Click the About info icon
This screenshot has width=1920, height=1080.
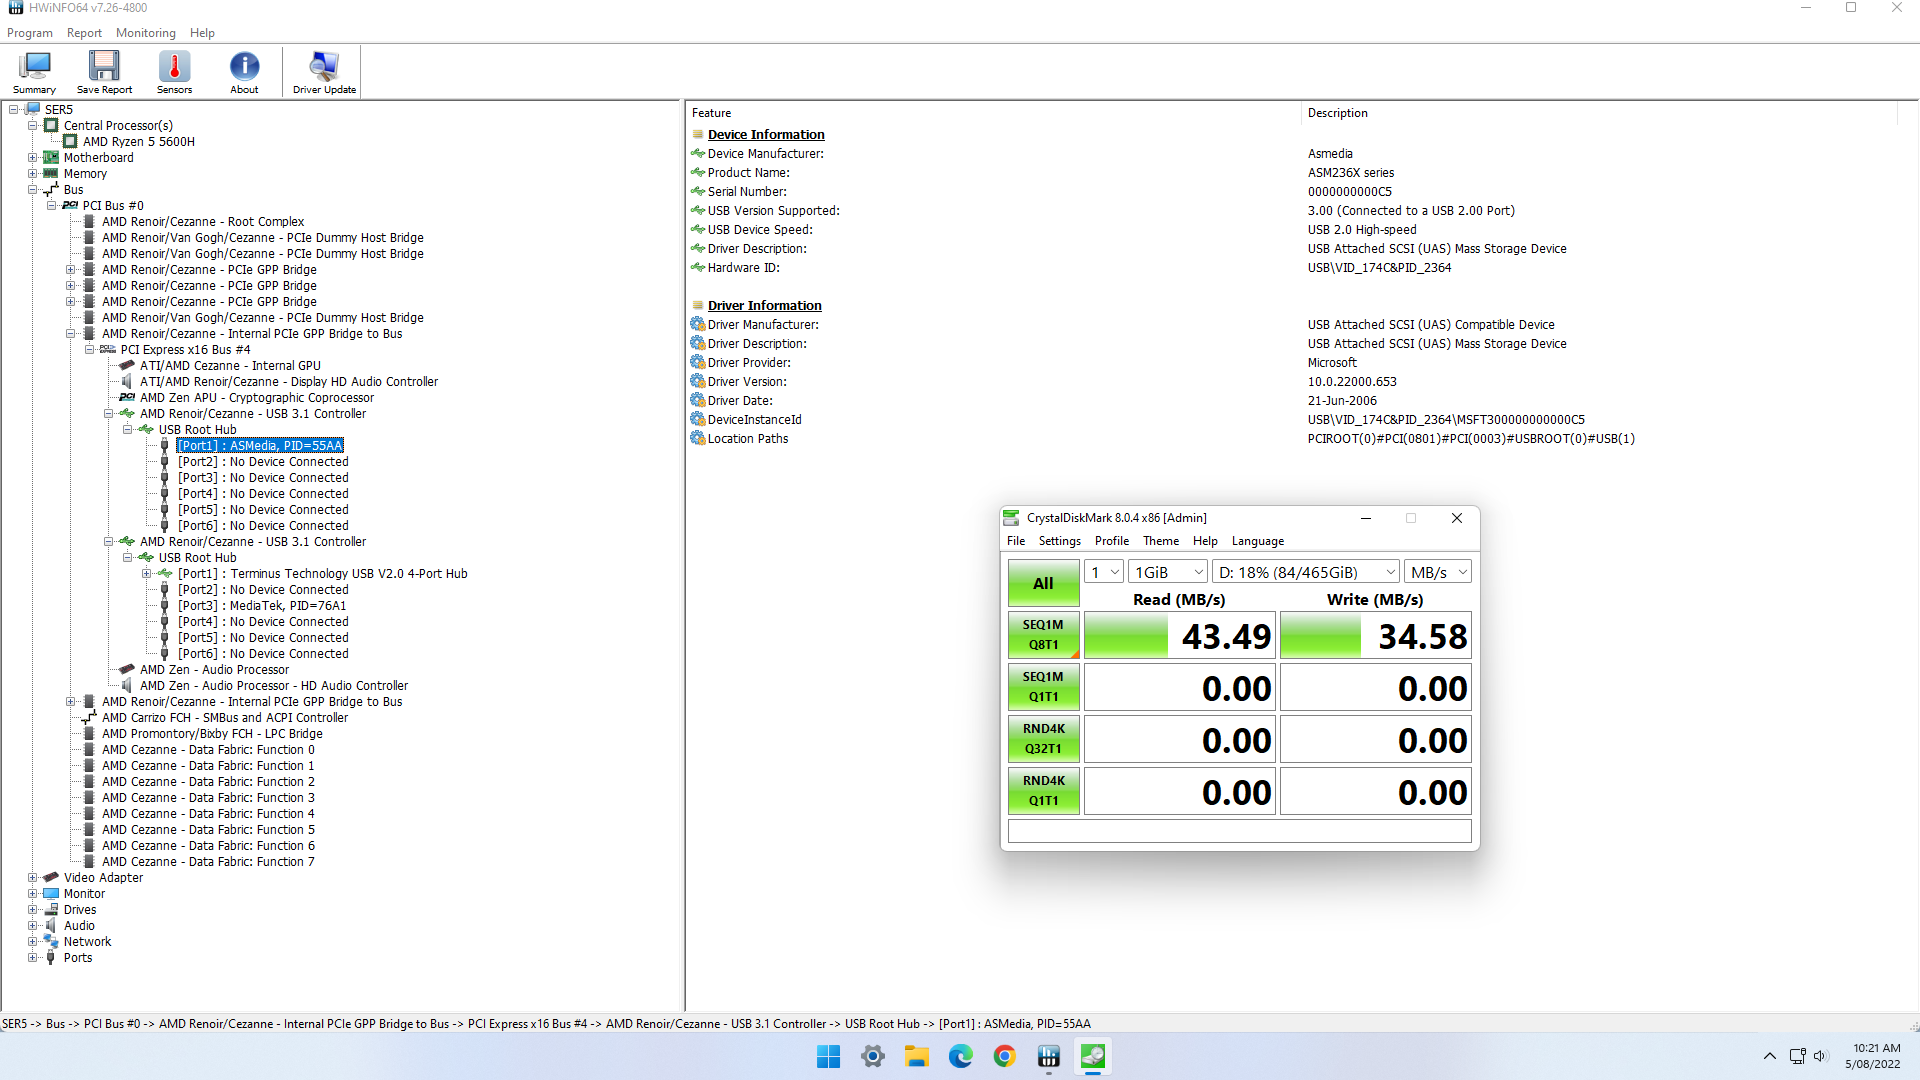(x=244, y=72)
